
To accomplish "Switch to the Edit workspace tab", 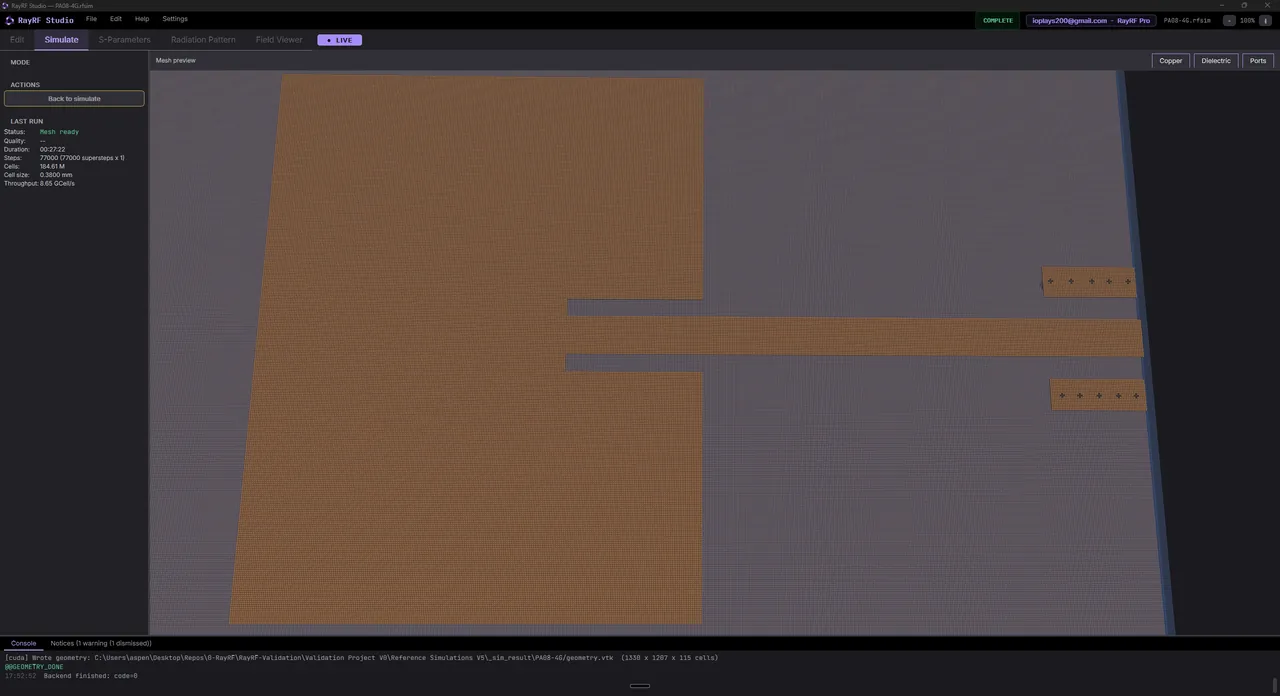I will coord(17,40).
